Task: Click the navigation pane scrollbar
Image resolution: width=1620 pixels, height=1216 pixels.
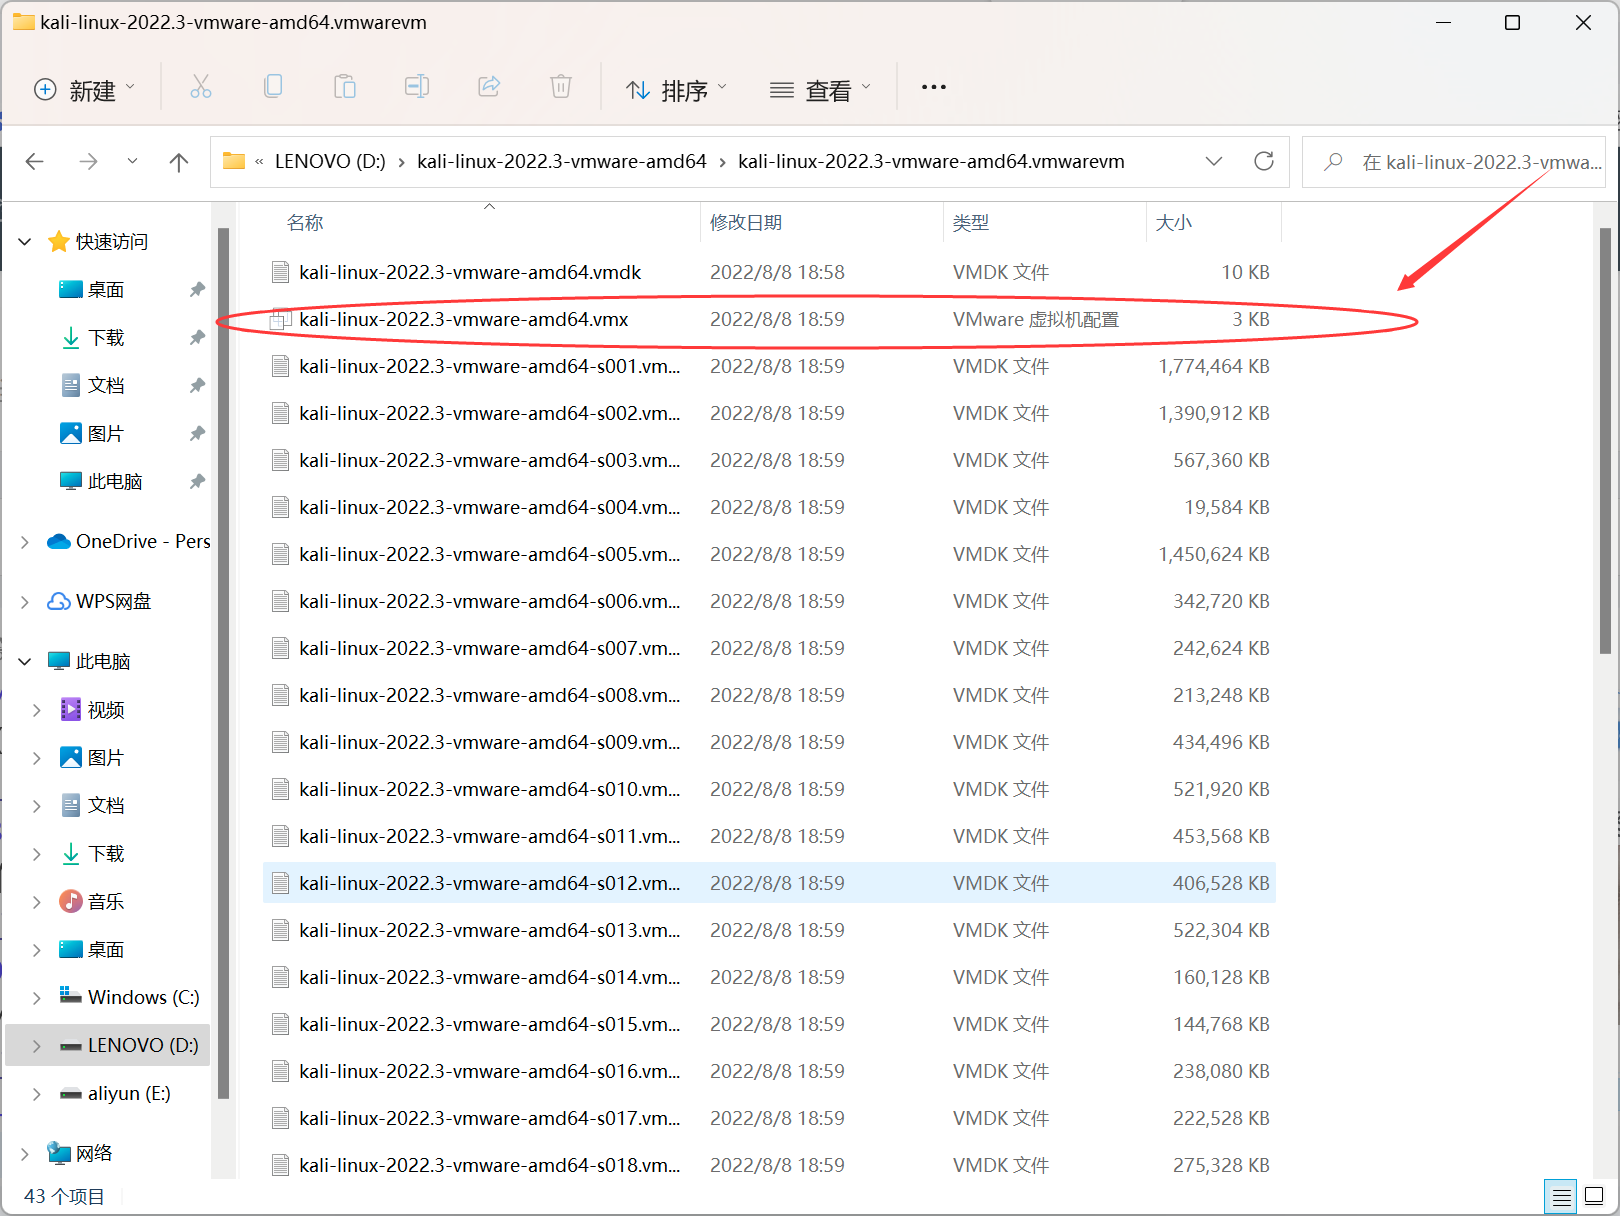Action: (x=224, y=664)
